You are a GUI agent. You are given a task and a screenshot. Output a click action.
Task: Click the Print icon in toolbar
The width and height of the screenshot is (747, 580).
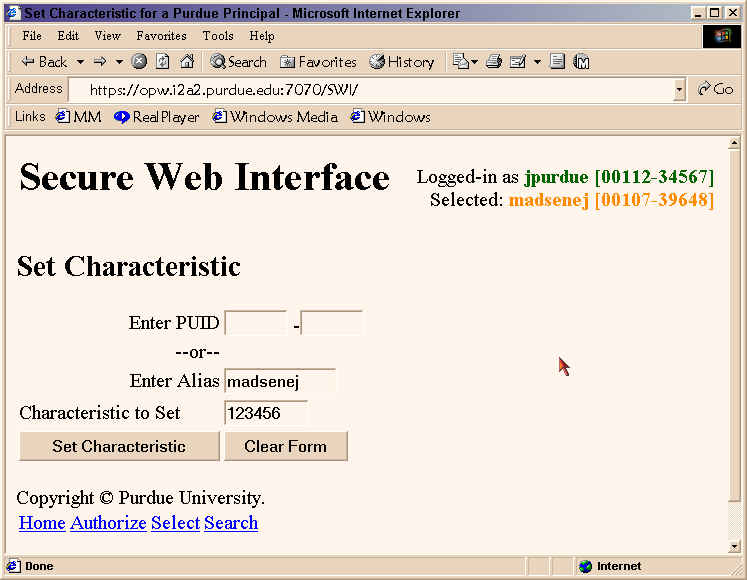coord(493,62)
